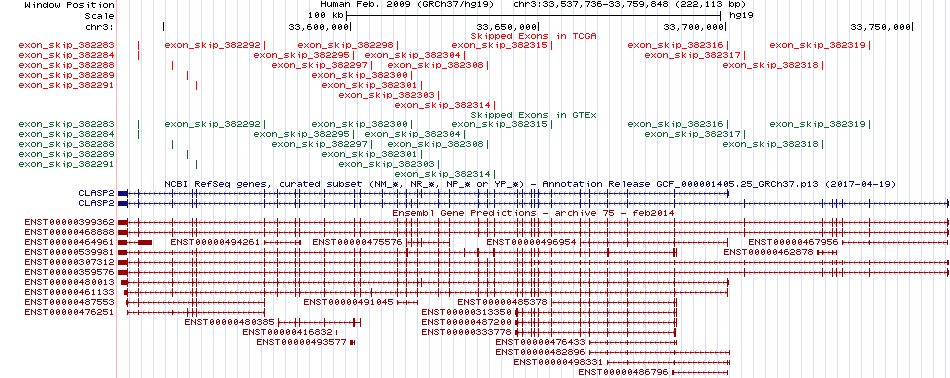Screen dimensions: 950x378
Task: Open transcript ENST00000468888
Action: pyautogui.click(x=69, y=232)
